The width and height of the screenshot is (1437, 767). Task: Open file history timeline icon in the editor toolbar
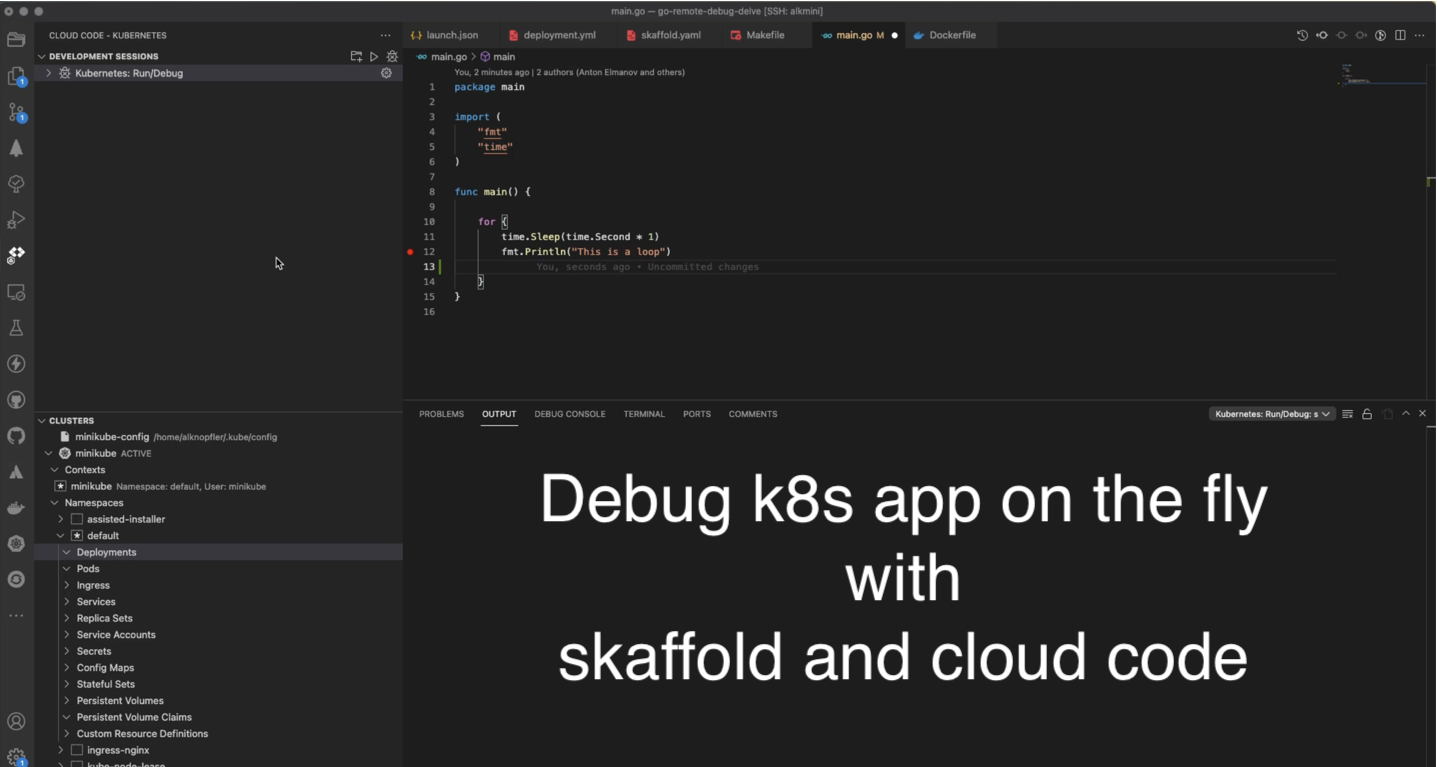pyautogui.click(x=1302, y=35)
